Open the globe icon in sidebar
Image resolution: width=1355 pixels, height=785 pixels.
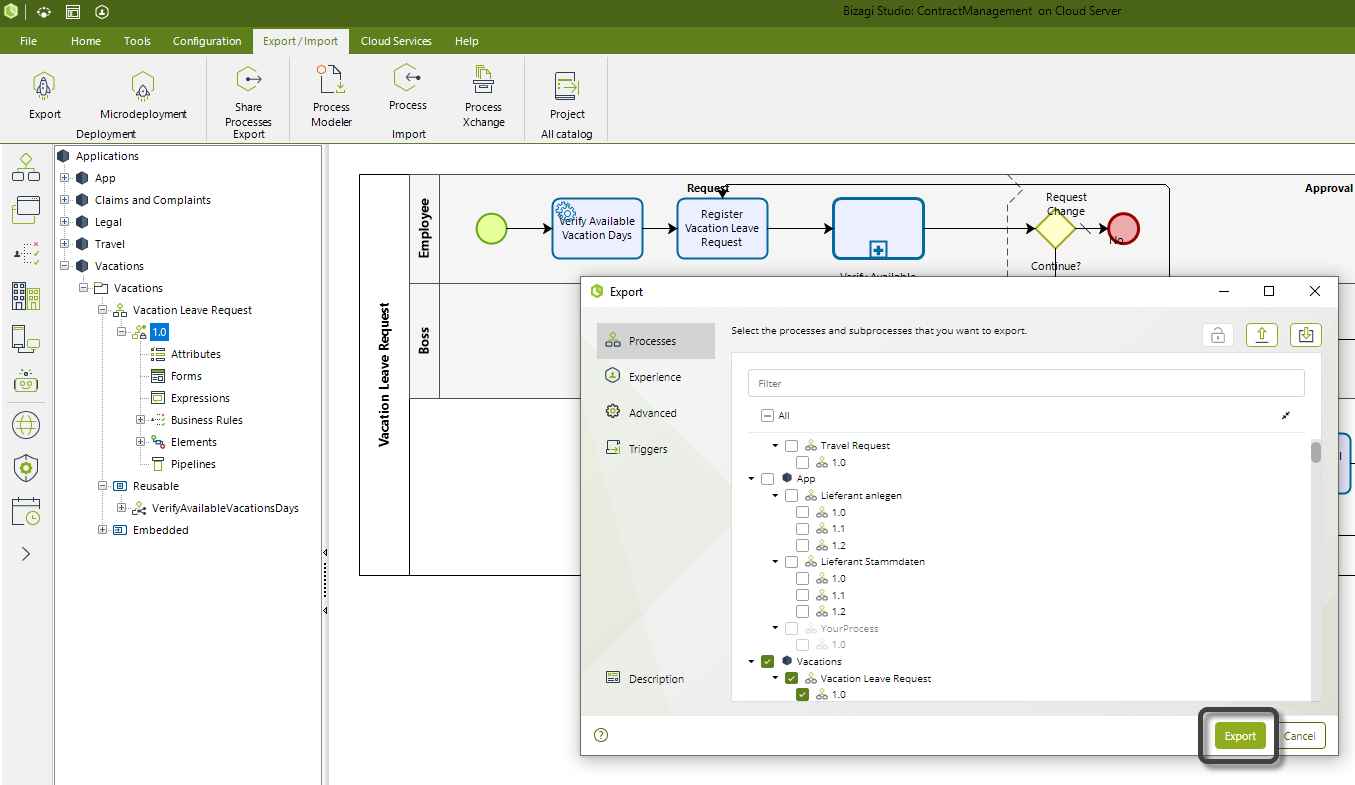(26, 425)
